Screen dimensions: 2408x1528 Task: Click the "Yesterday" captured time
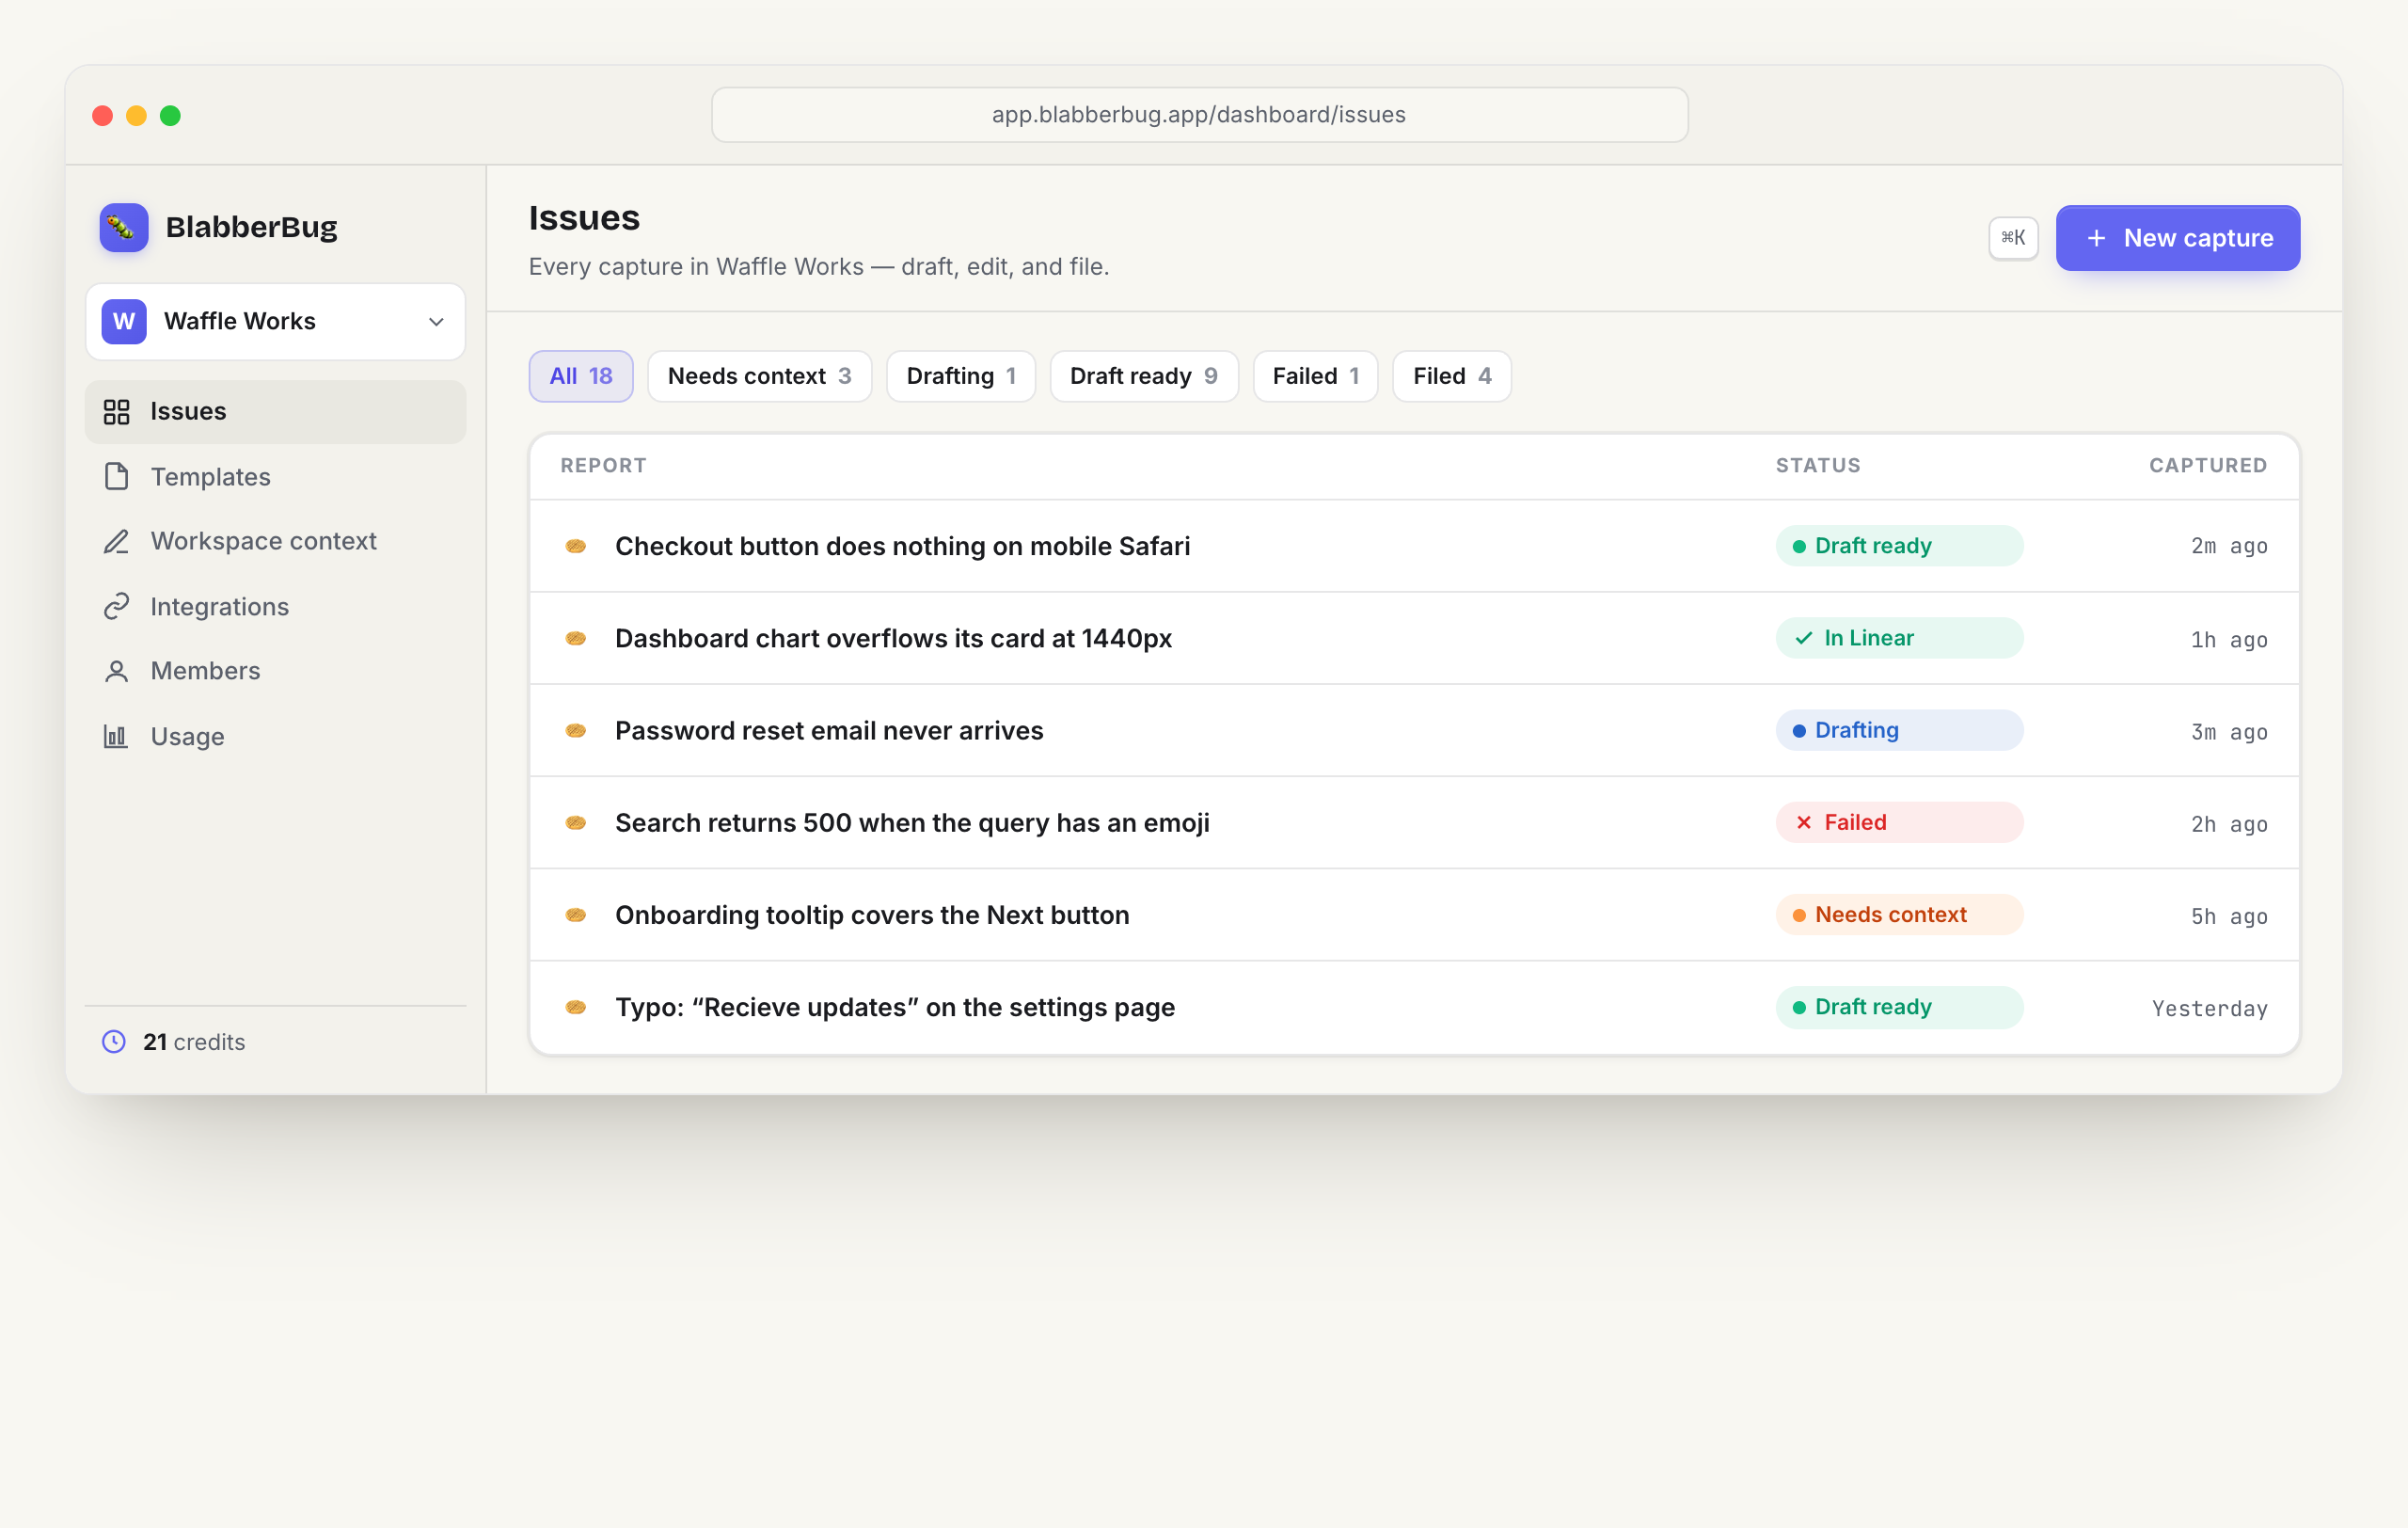tap(2210, 1009)
